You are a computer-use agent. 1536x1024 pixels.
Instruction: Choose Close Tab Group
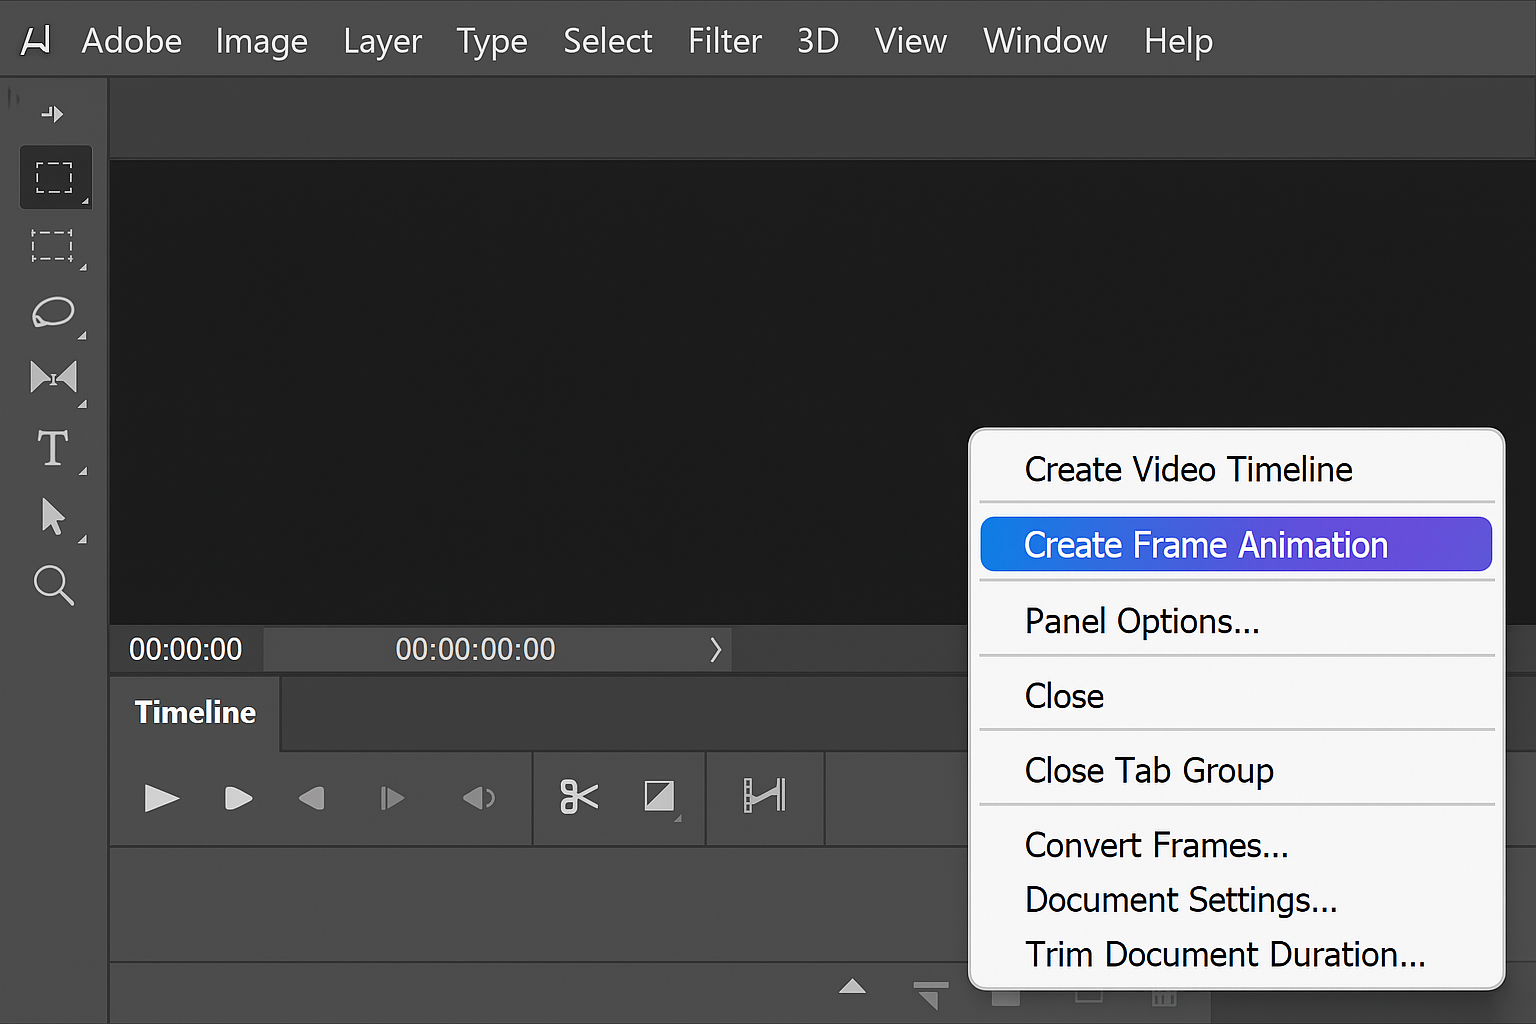(1237, 771)
